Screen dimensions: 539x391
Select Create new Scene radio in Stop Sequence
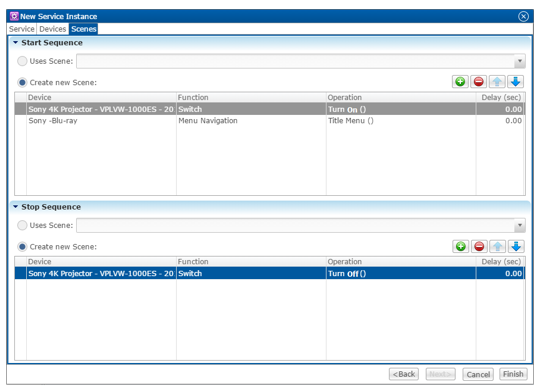(22, 247)
